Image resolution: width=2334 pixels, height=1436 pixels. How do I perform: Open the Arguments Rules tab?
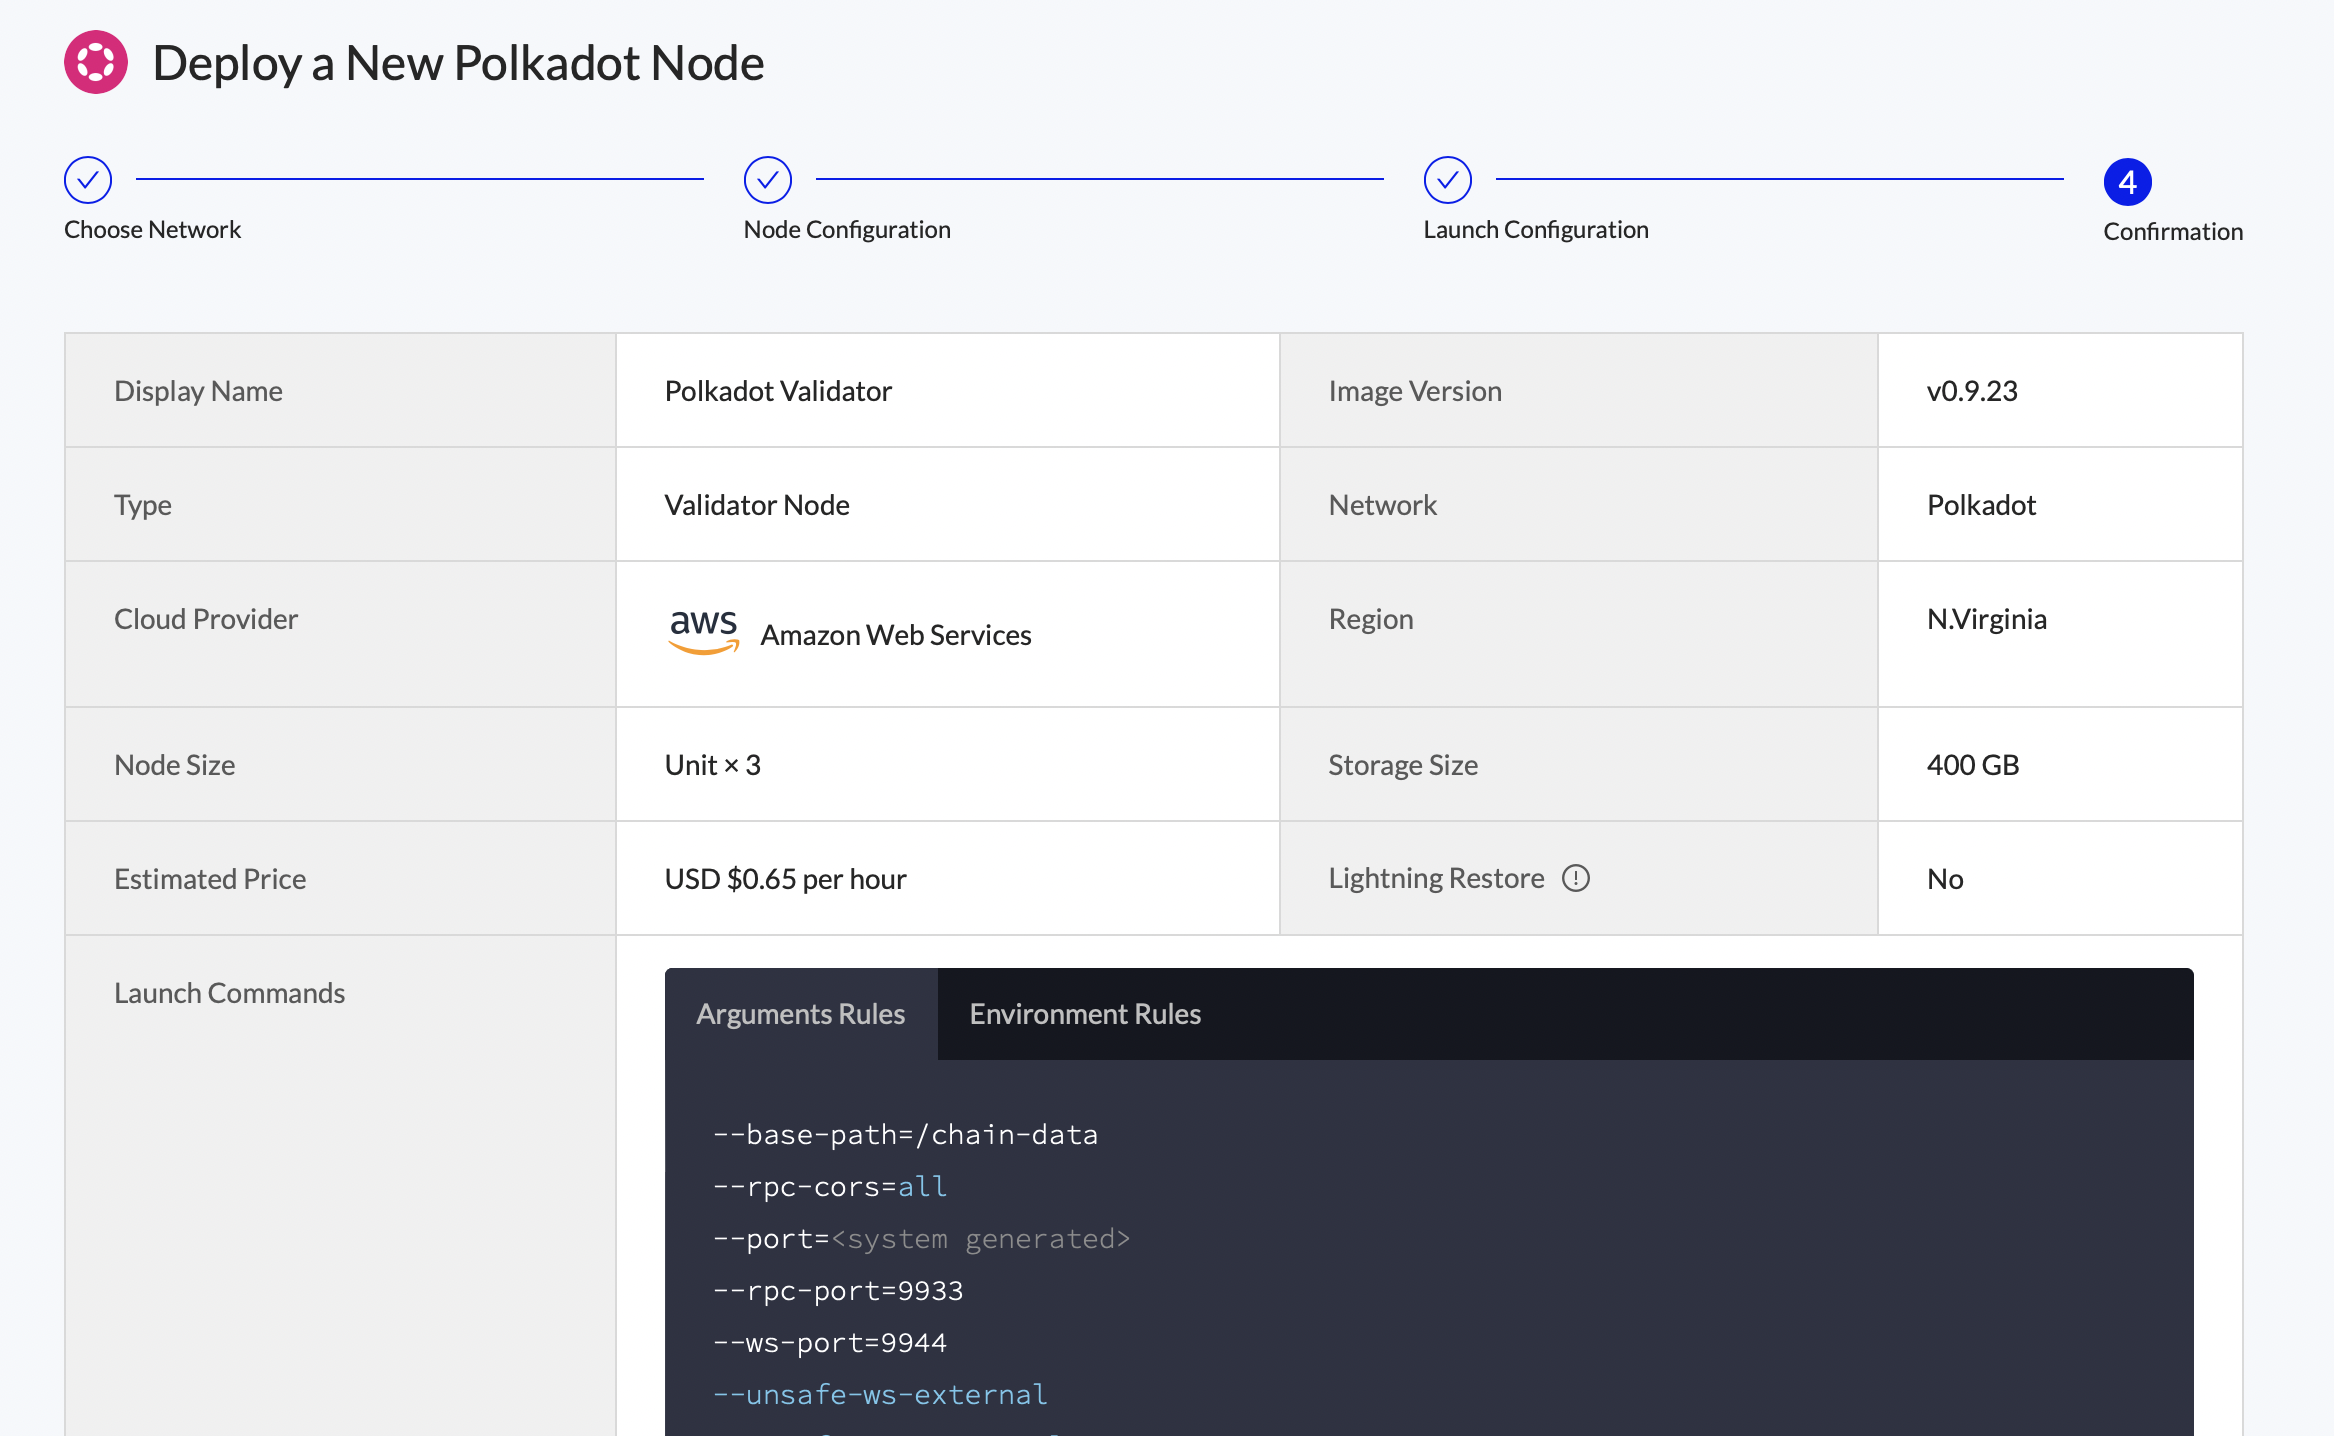(x=800, y=1013)
